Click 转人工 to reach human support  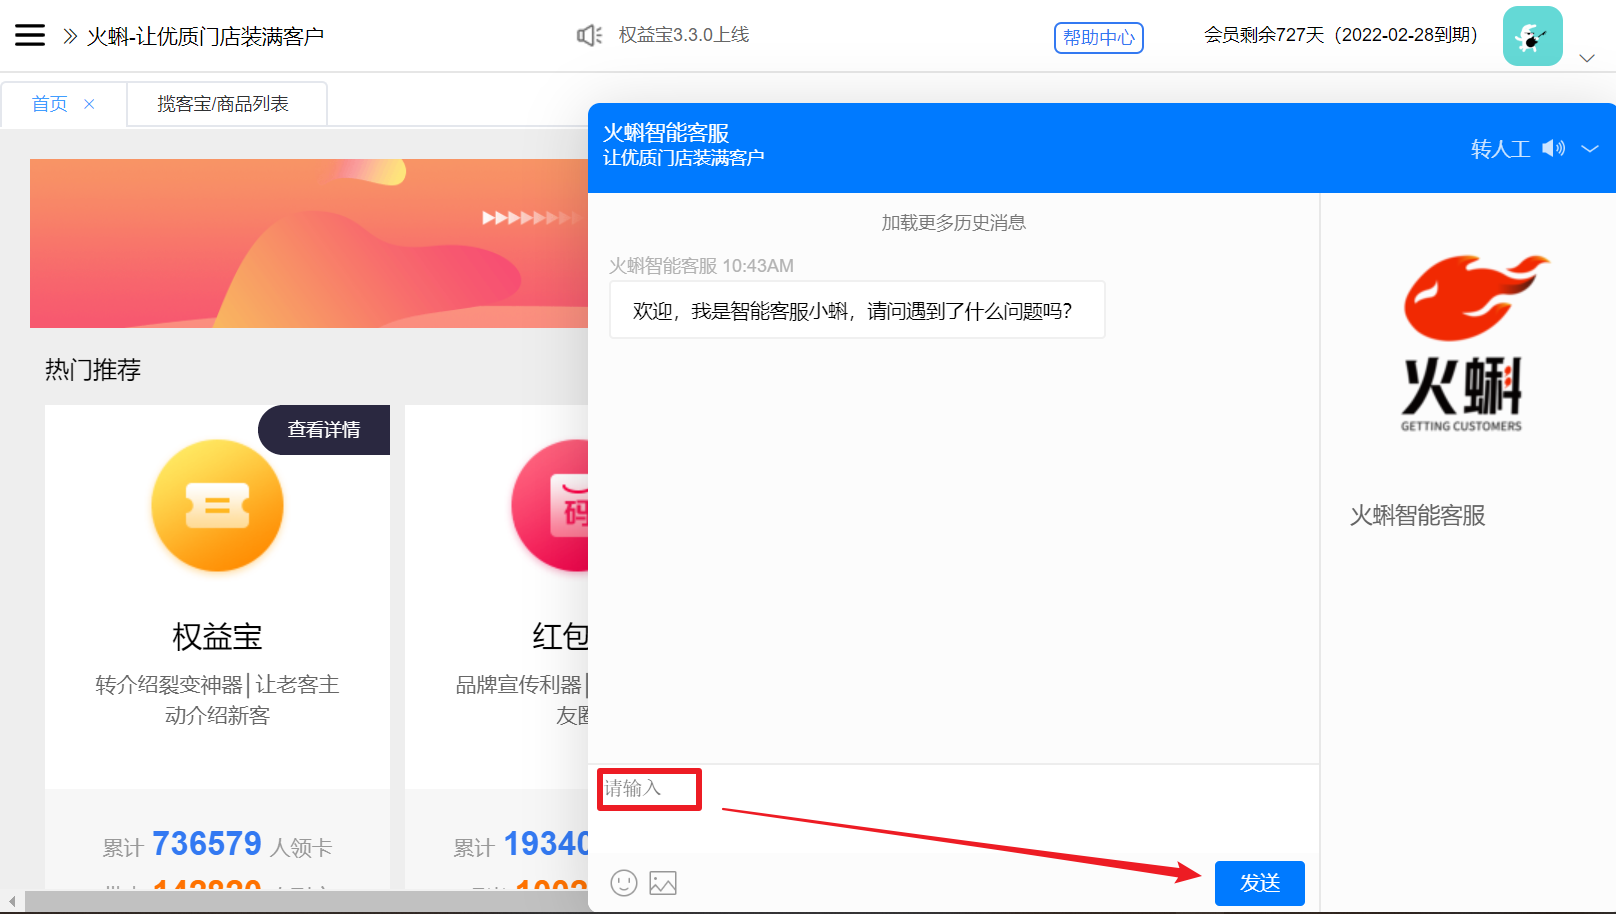(1500, 149)
